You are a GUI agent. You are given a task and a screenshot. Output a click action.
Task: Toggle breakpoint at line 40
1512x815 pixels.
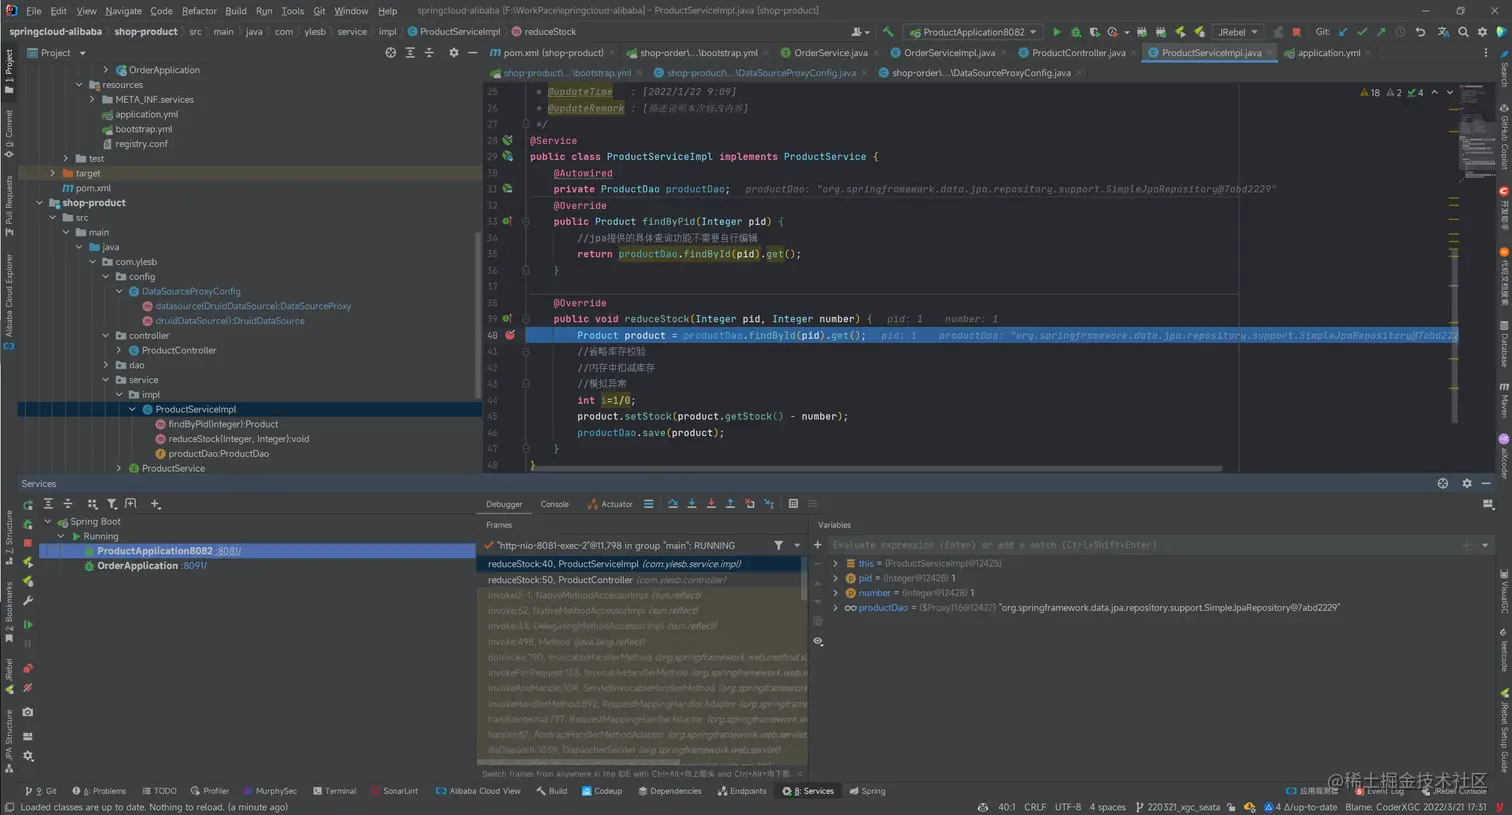click(510, 335)
